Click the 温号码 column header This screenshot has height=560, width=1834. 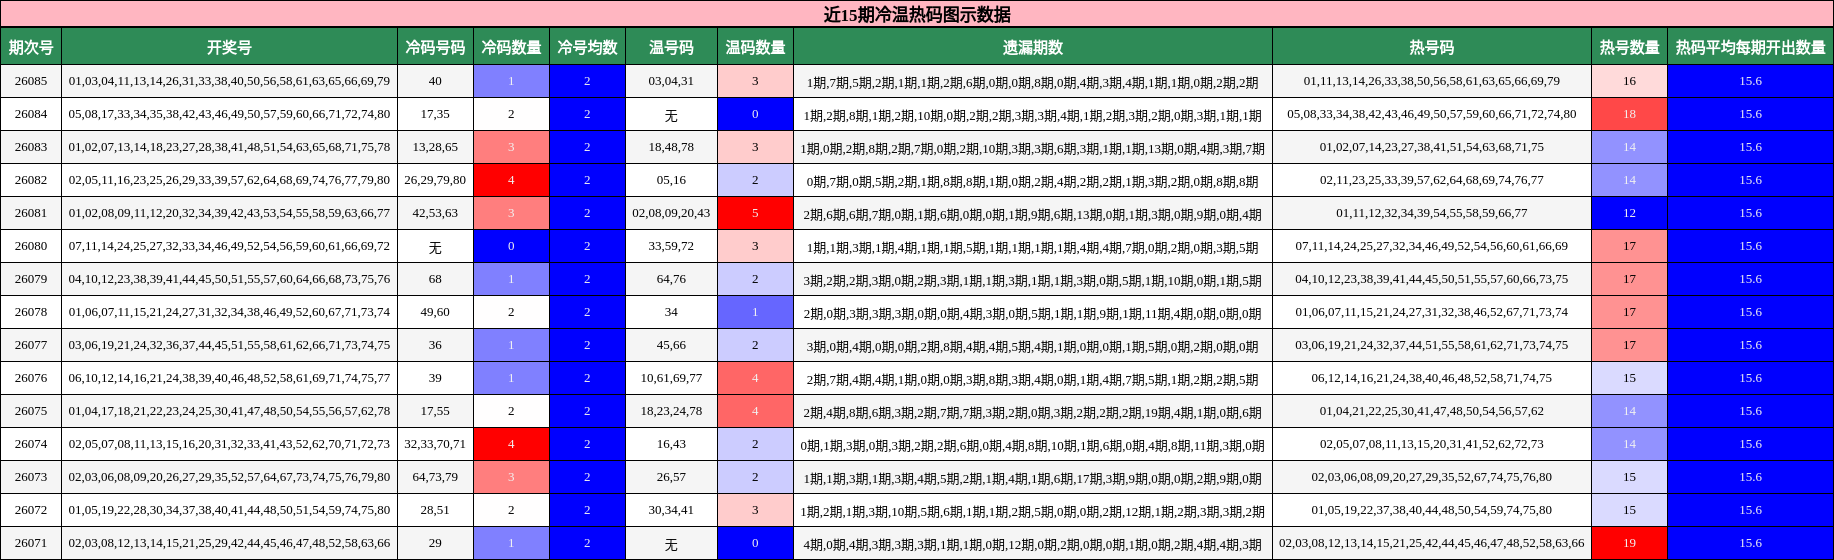(x=671, y=47)
